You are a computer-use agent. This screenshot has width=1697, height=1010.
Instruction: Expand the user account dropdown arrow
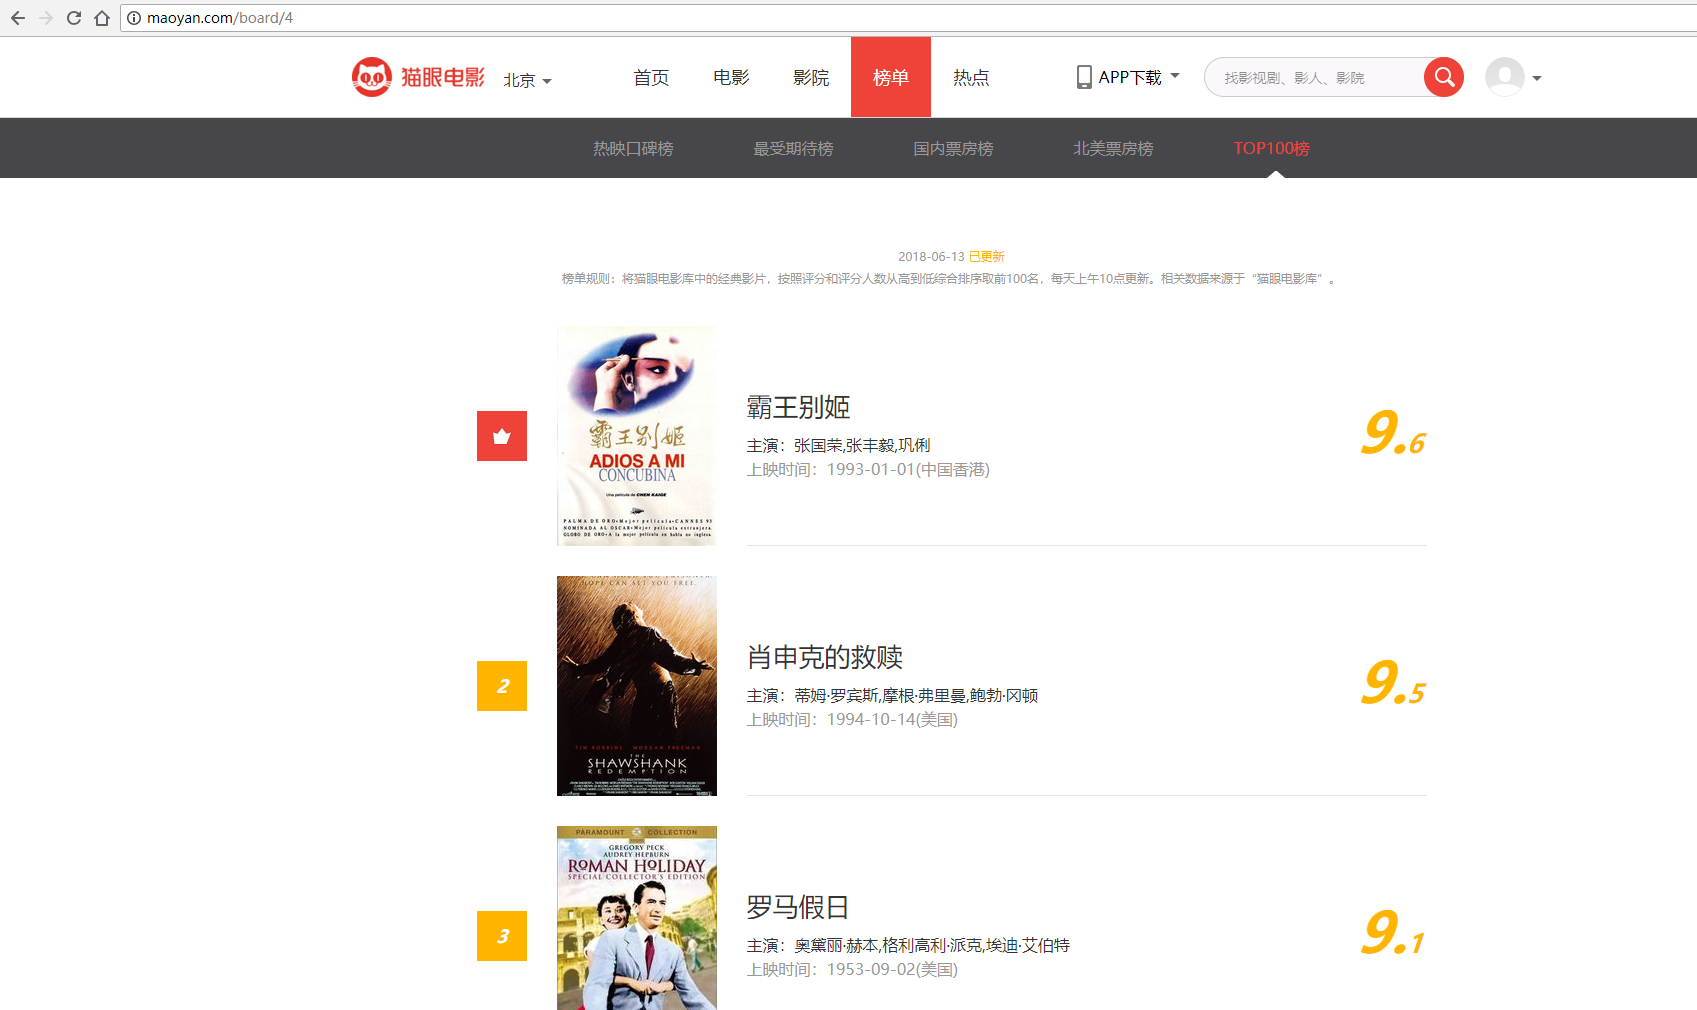(1537, 78)
